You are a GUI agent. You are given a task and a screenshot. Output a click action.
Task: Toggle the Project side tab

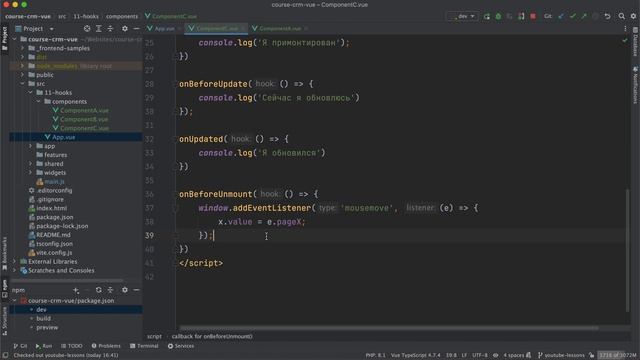coord(4,39)
